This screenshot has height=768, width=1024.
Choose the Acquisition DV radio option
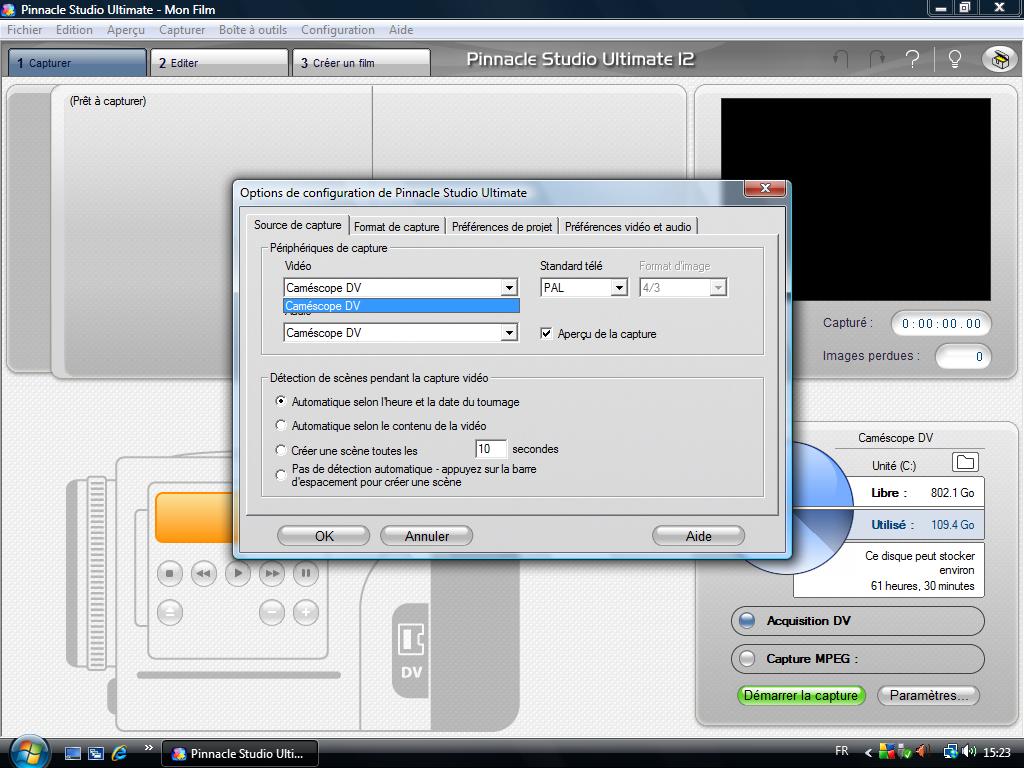[746, 621]
